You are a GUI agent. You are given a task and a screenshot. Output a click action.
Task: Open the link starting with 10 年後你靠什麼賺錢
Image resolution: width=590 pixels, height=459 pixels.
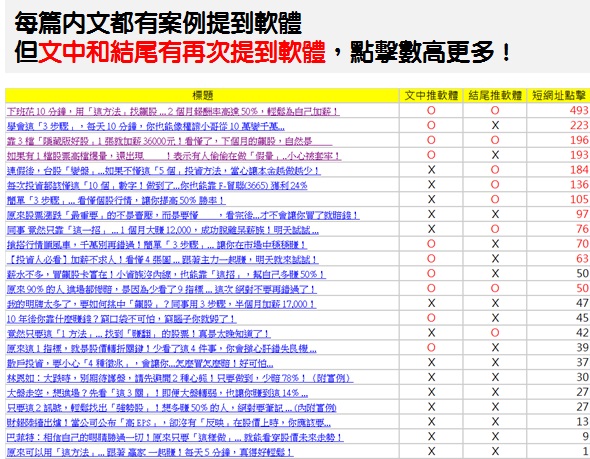click(122, 319)
